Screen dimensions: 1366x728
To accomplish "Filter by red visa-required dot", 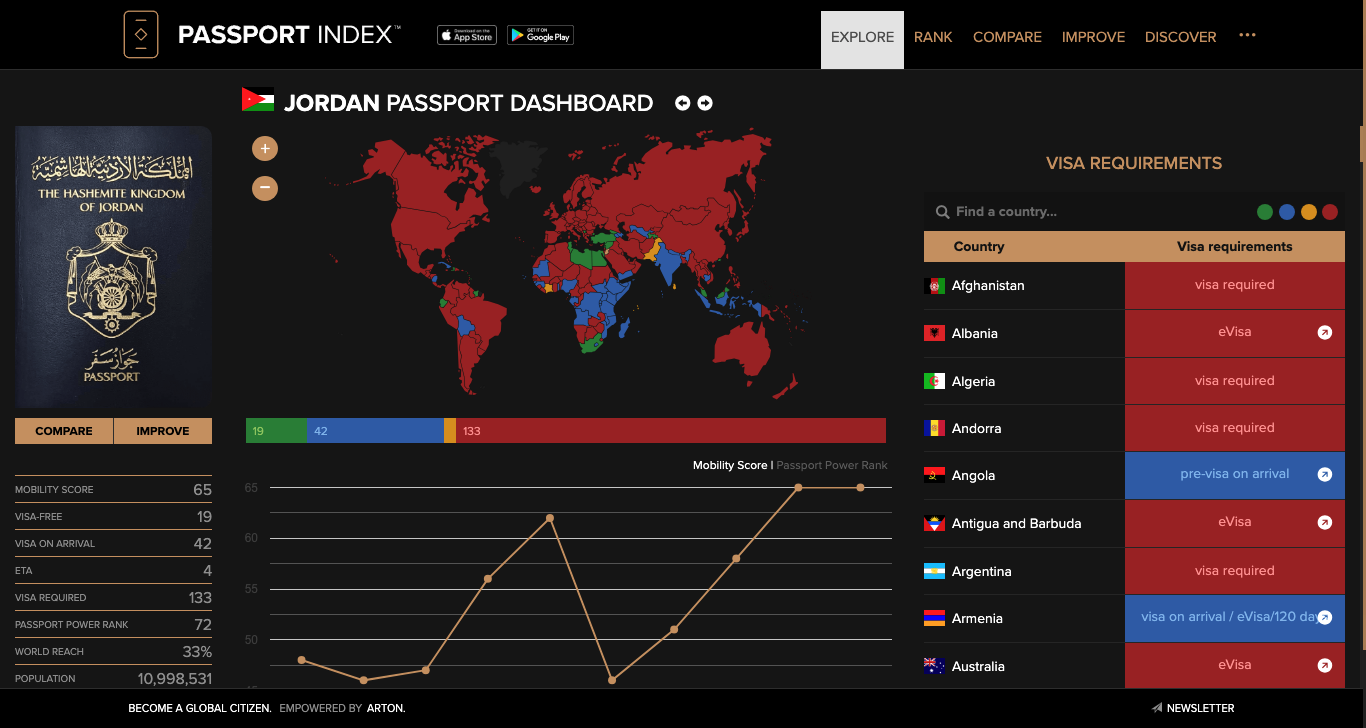I will (x=1330, y=212).
